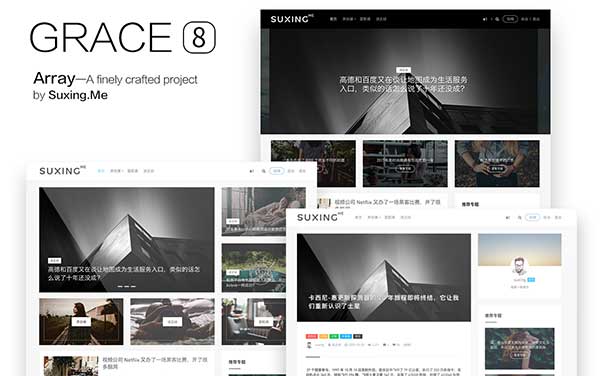
Task: Click the comment icon in the article meta row
Action: point(385,345)
